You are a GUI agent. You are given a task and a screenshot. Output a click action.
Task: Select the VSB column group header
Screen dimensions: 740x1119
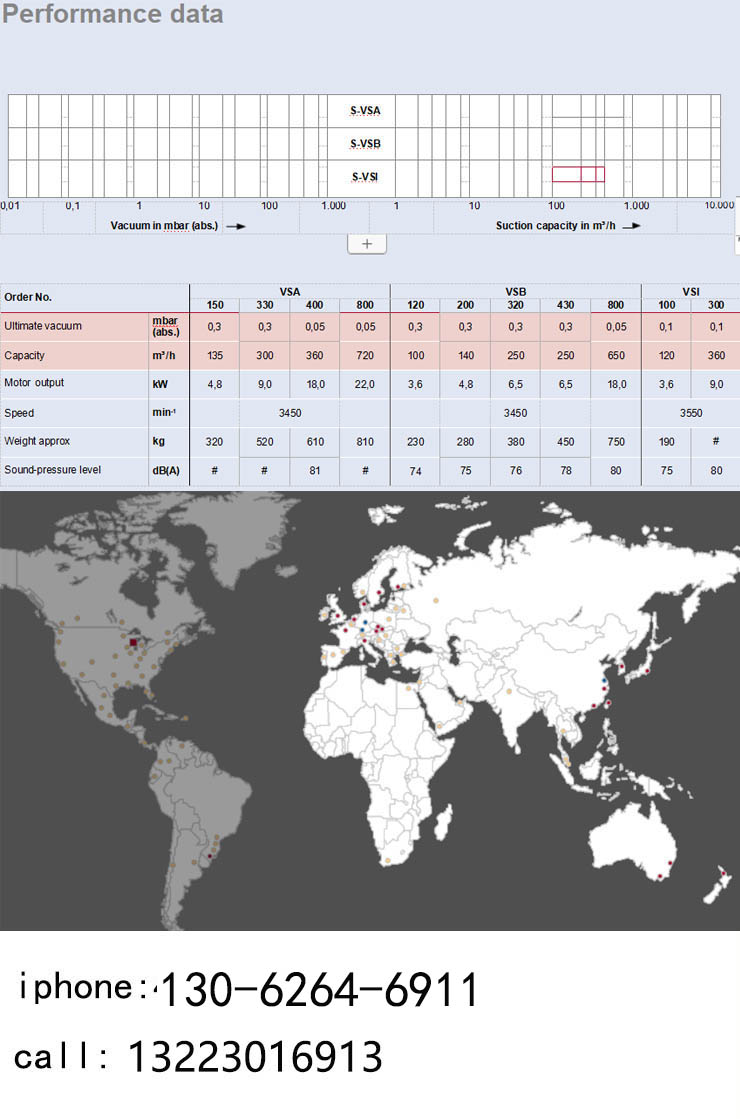pyautogui.click(x=515, y=291)
